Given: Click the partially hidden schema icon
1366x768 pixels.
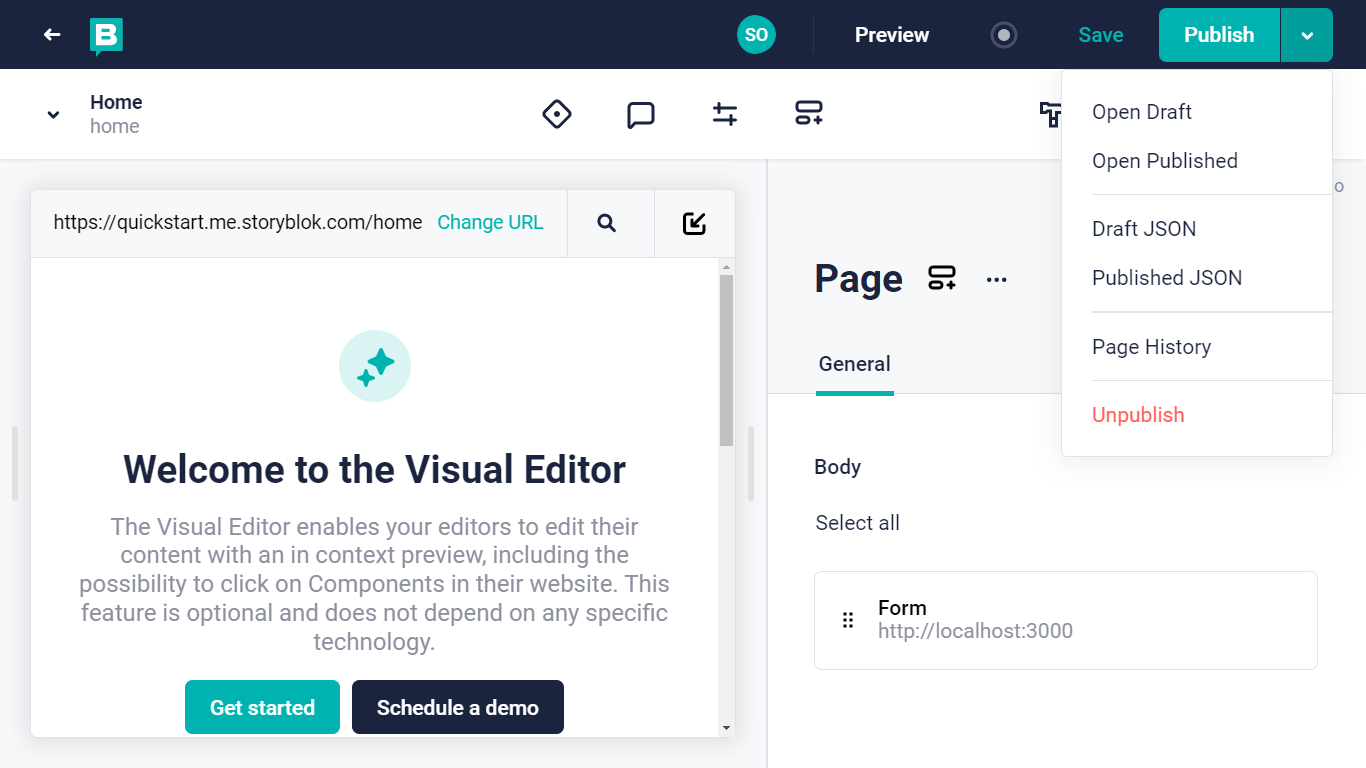Looking at the screenshot, I should [1050, 114].
